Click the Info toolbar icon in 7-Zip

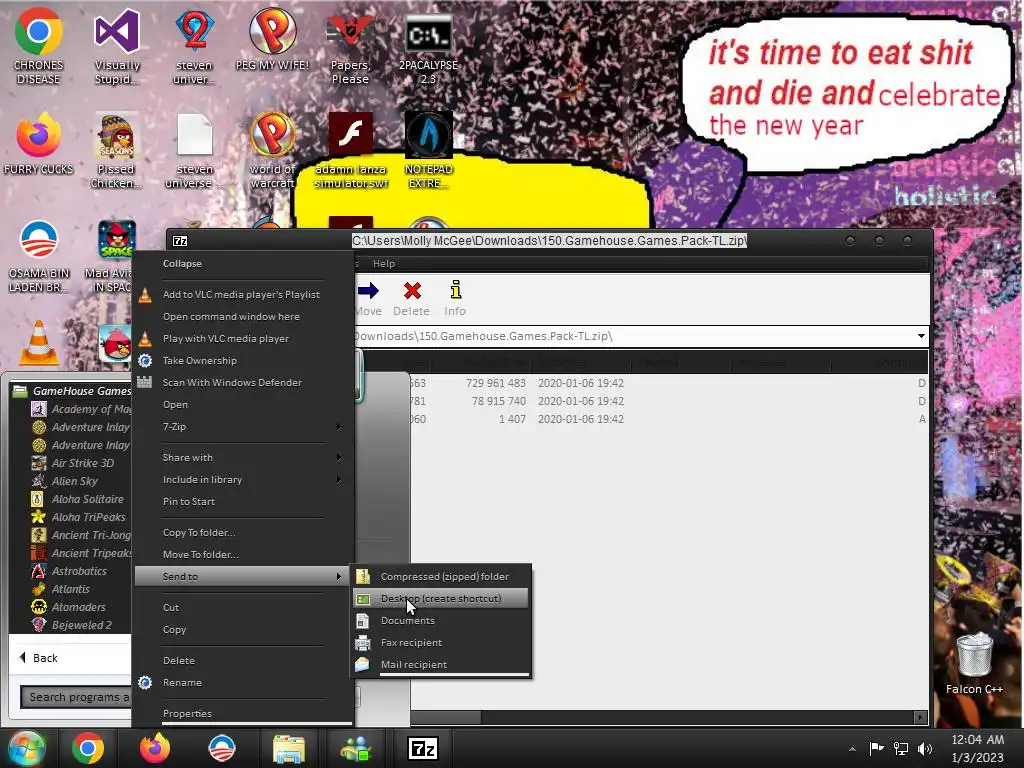point(455,299)
